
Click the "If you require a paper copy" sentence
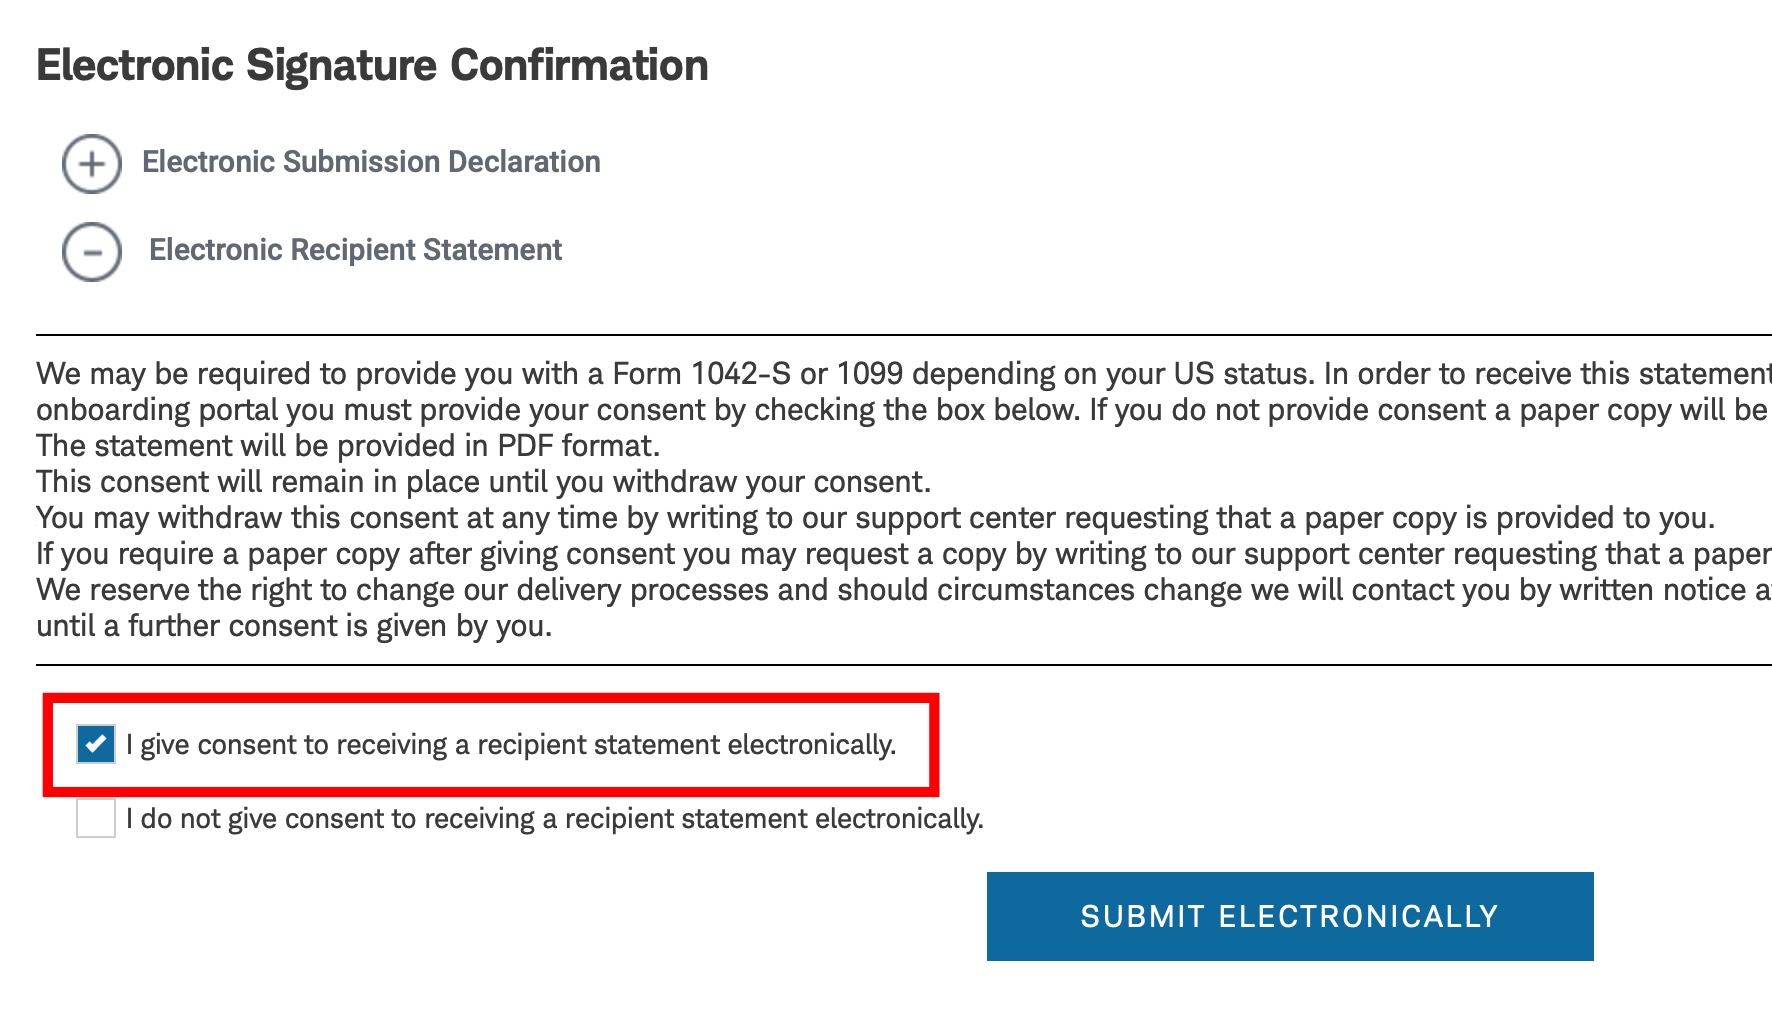pyautogui.click(x=904, y=554)
